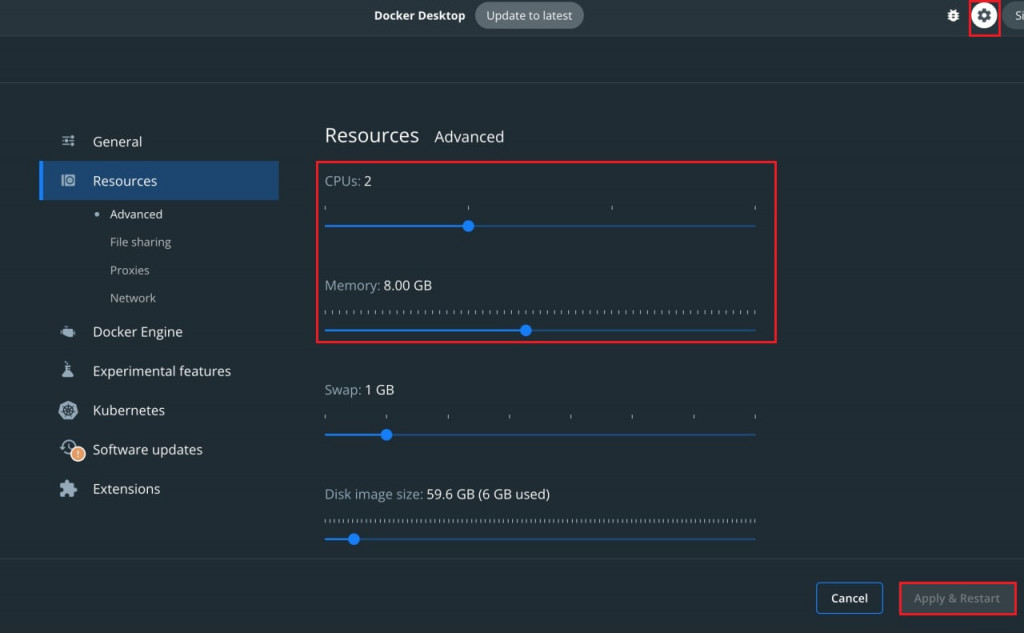Screen dimensions: 1024x633
Task: Open File sharing under Resources
Action: [140, 242]
